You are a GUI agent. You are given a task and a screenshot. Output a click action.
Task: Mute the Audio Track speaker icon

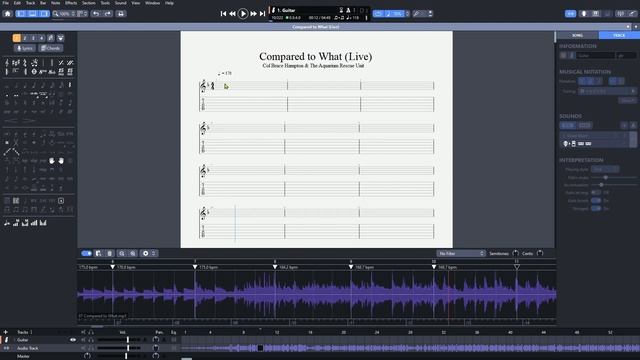[84, 348]
